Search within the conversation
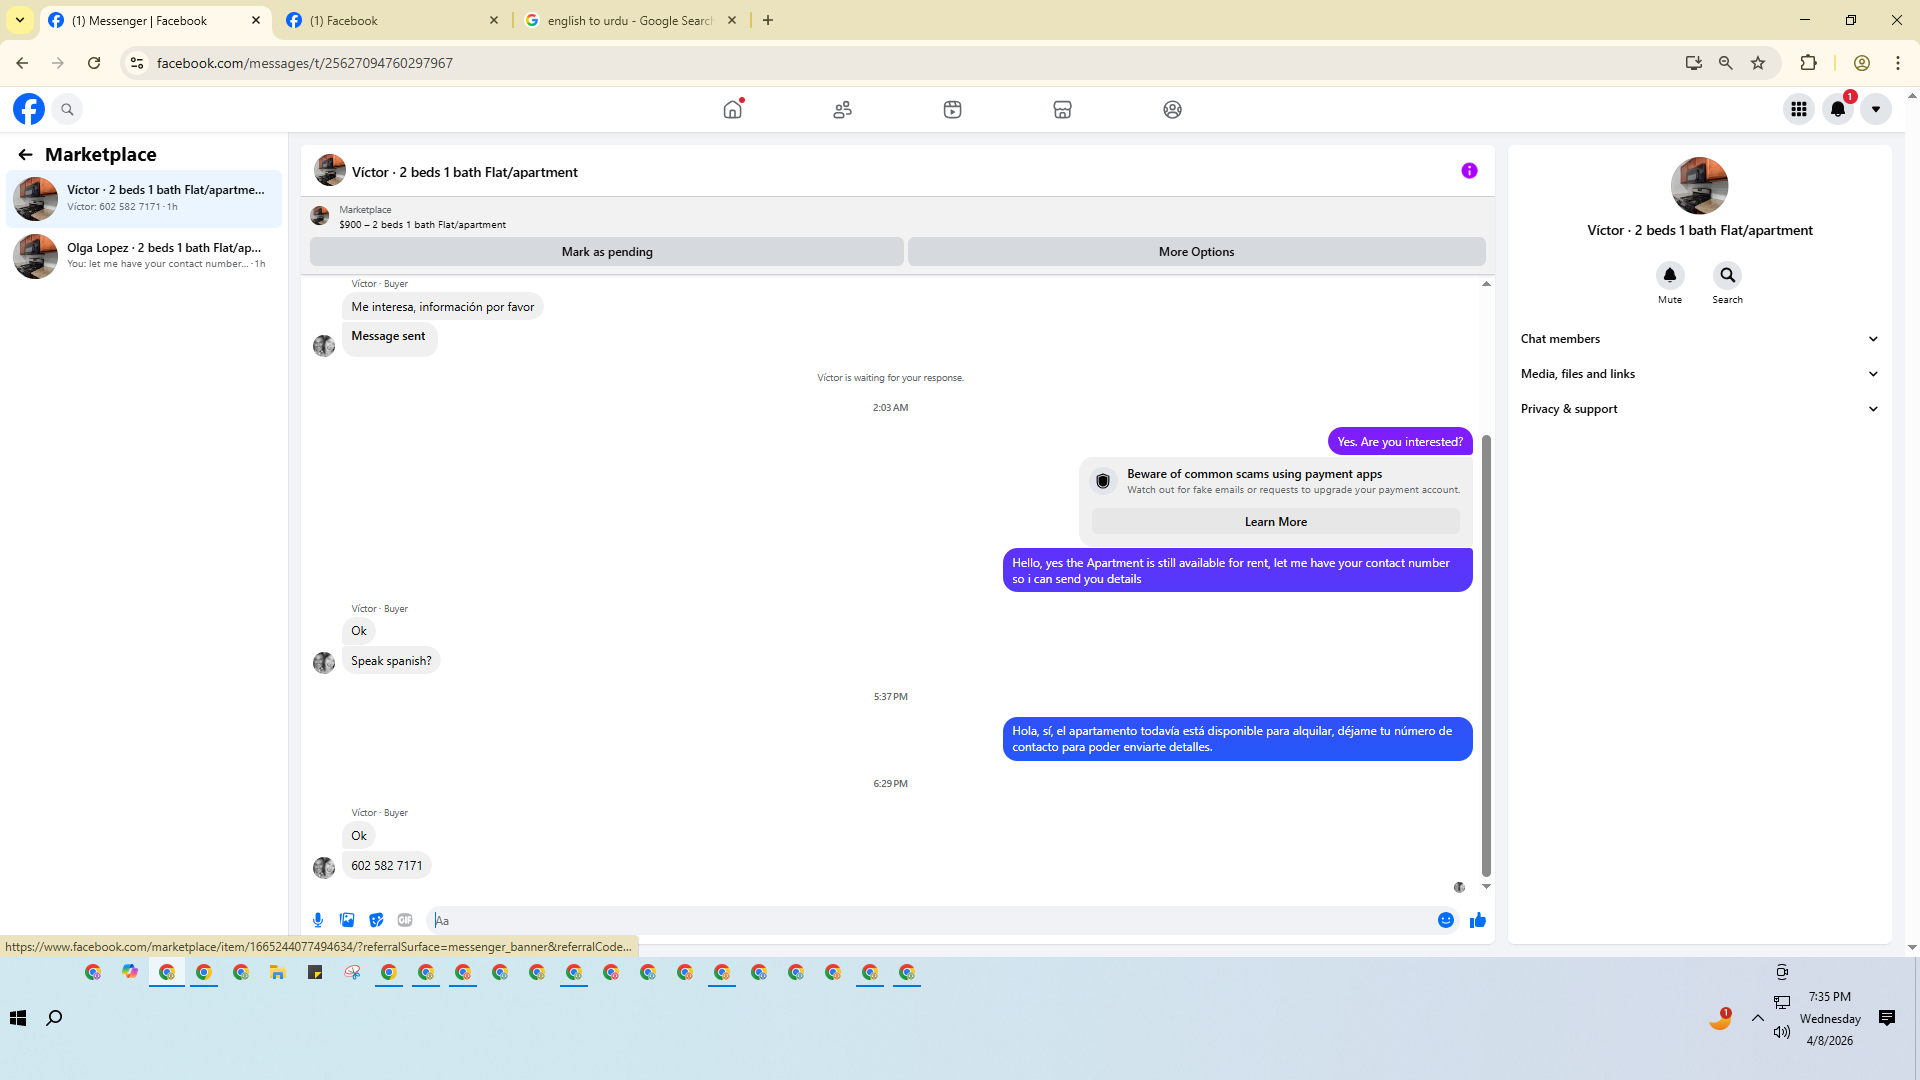The width and height of the screenshot is (1920, 1080). (1727, 275)
